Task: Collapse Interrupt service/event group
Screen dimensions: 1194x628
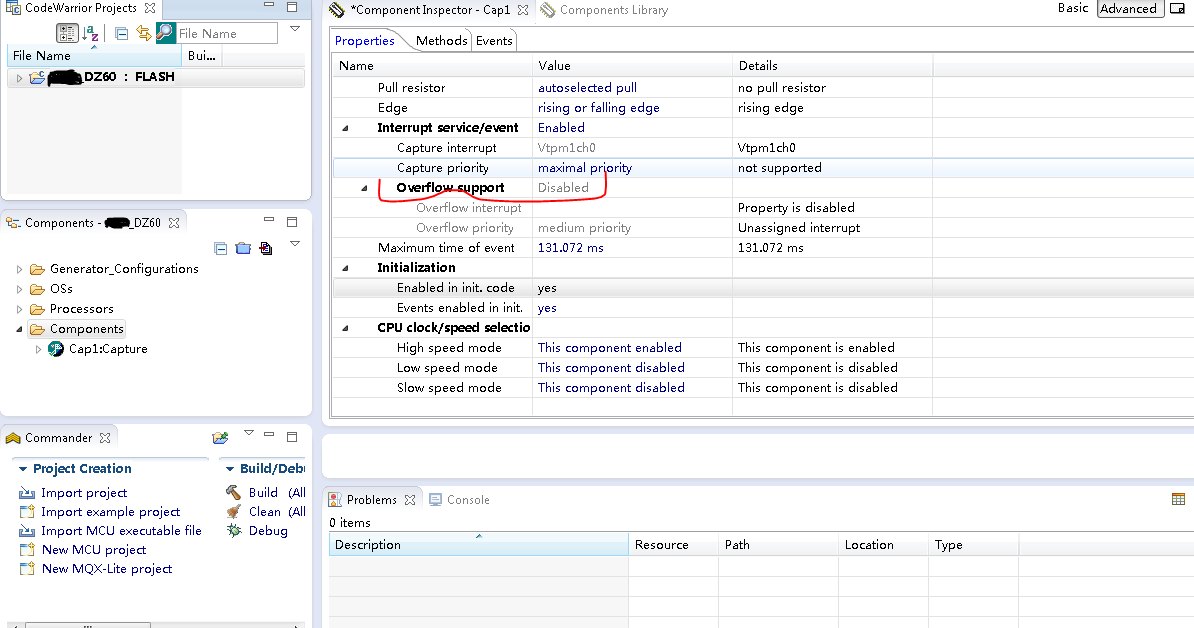Action: (x=345, y=128)
